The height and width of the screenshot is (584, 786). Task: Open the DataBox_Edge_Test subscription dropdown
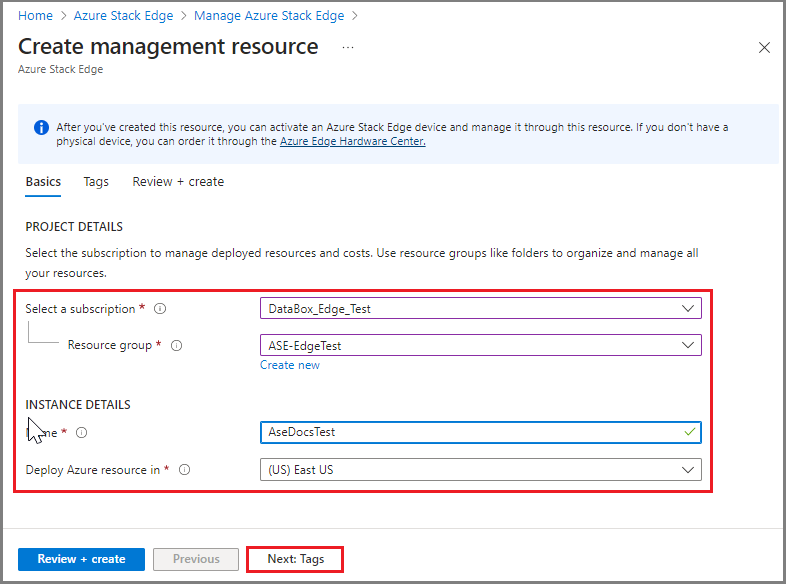[x=481, y=308]
